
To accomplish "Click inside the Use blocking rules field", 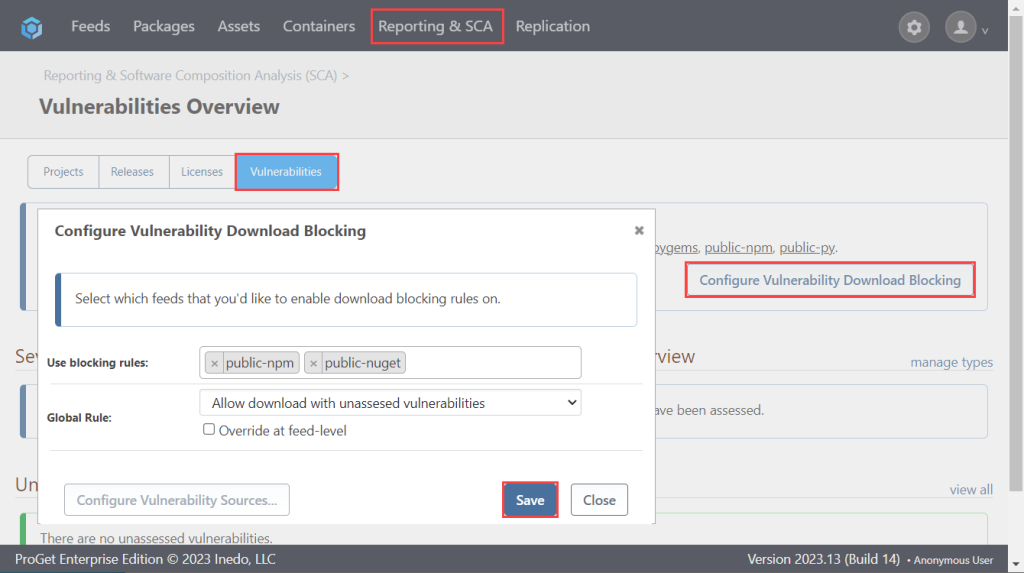I will click(490, 362).
